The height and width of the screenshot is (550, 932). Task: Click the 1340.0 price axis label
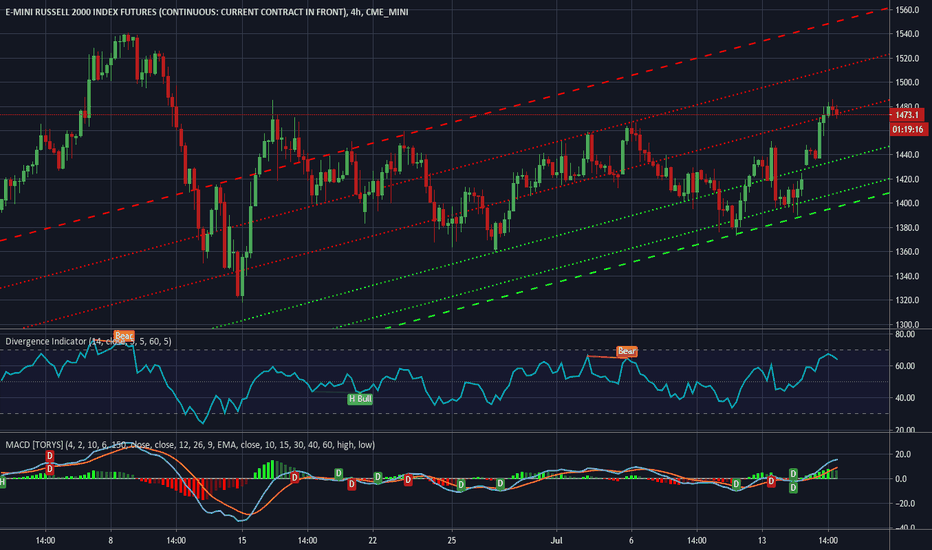(908, 276)
